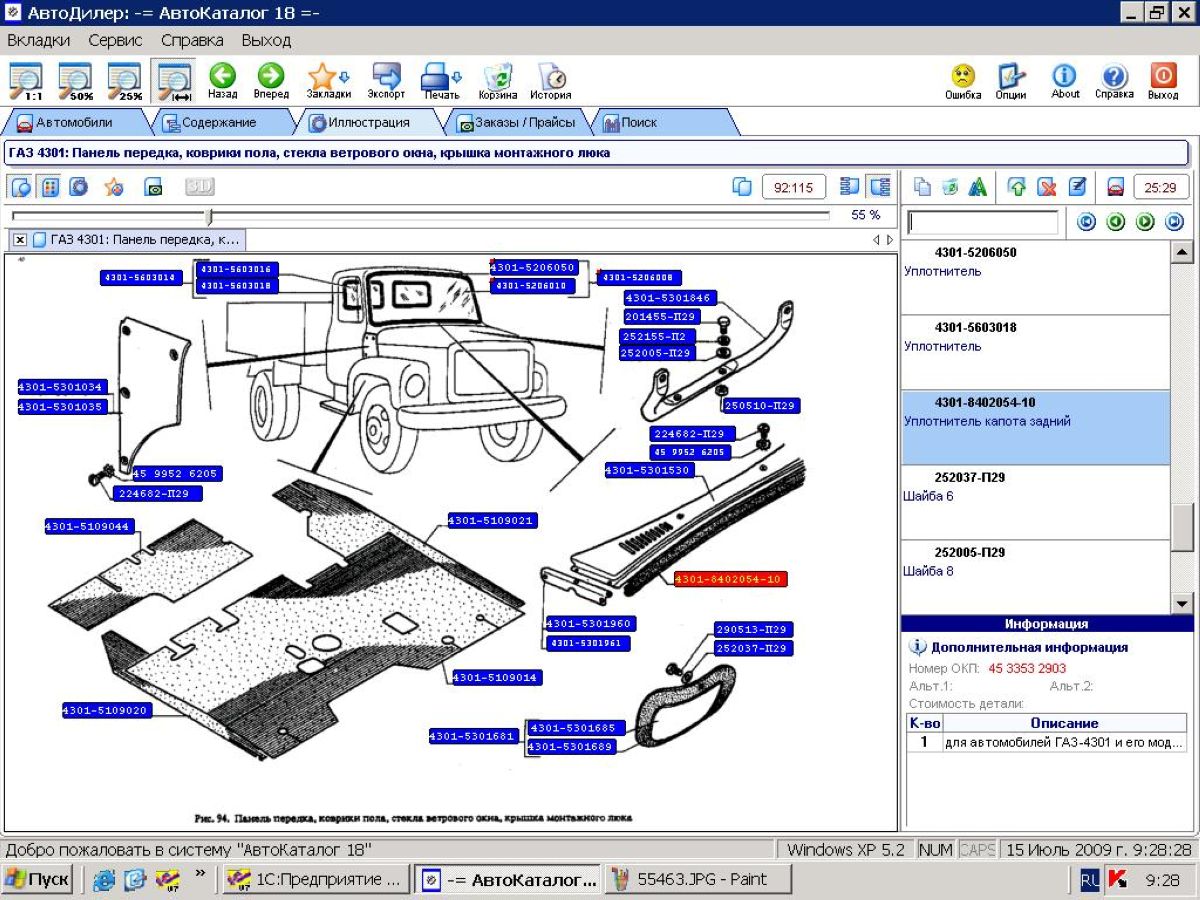The width and height of the screenshot is (1200, 900).
Task: Open the Справка help icon
Action: pyautogui.click(x=1114, y=80)
